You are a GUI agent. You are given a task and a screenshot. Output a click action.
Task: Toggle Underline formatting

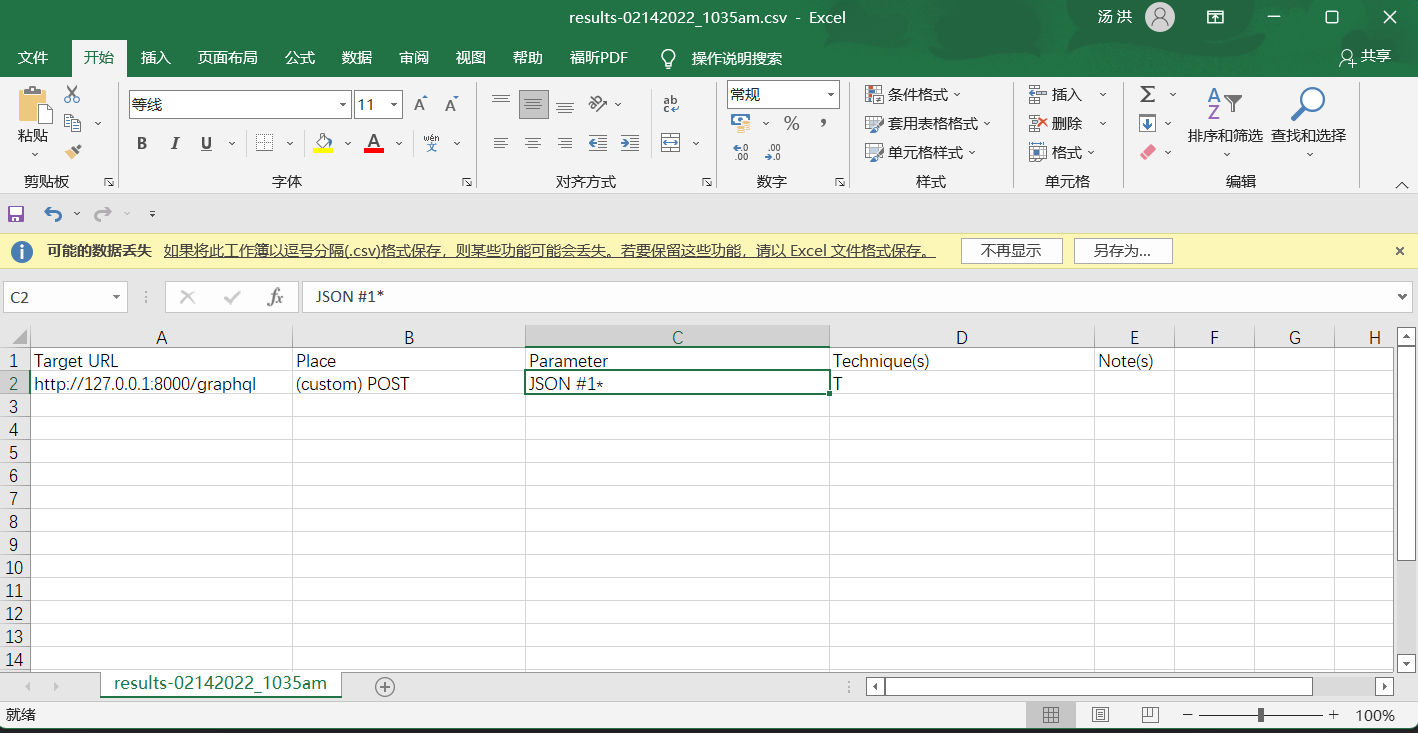coord(206,144)
